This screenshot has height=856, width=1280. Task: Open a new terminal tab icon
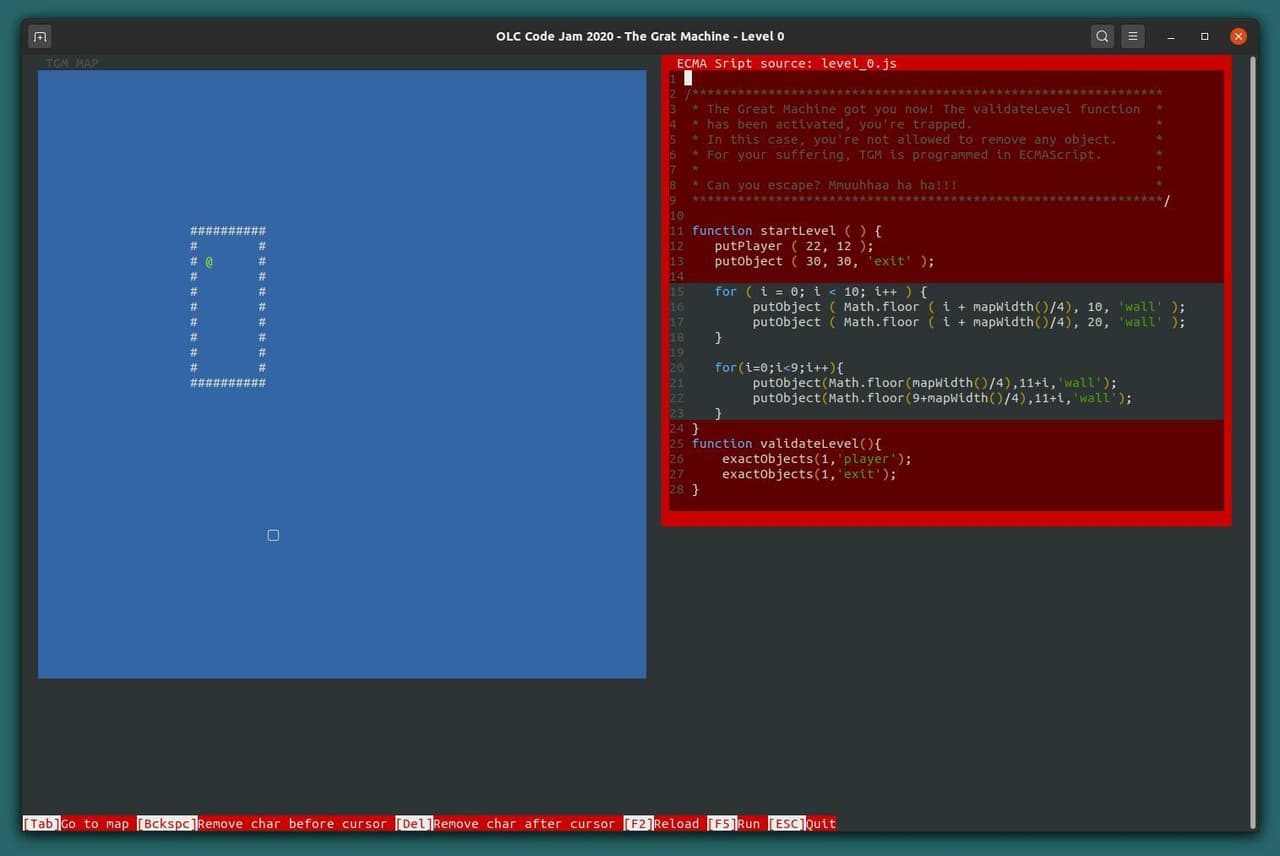coord(39,36)
